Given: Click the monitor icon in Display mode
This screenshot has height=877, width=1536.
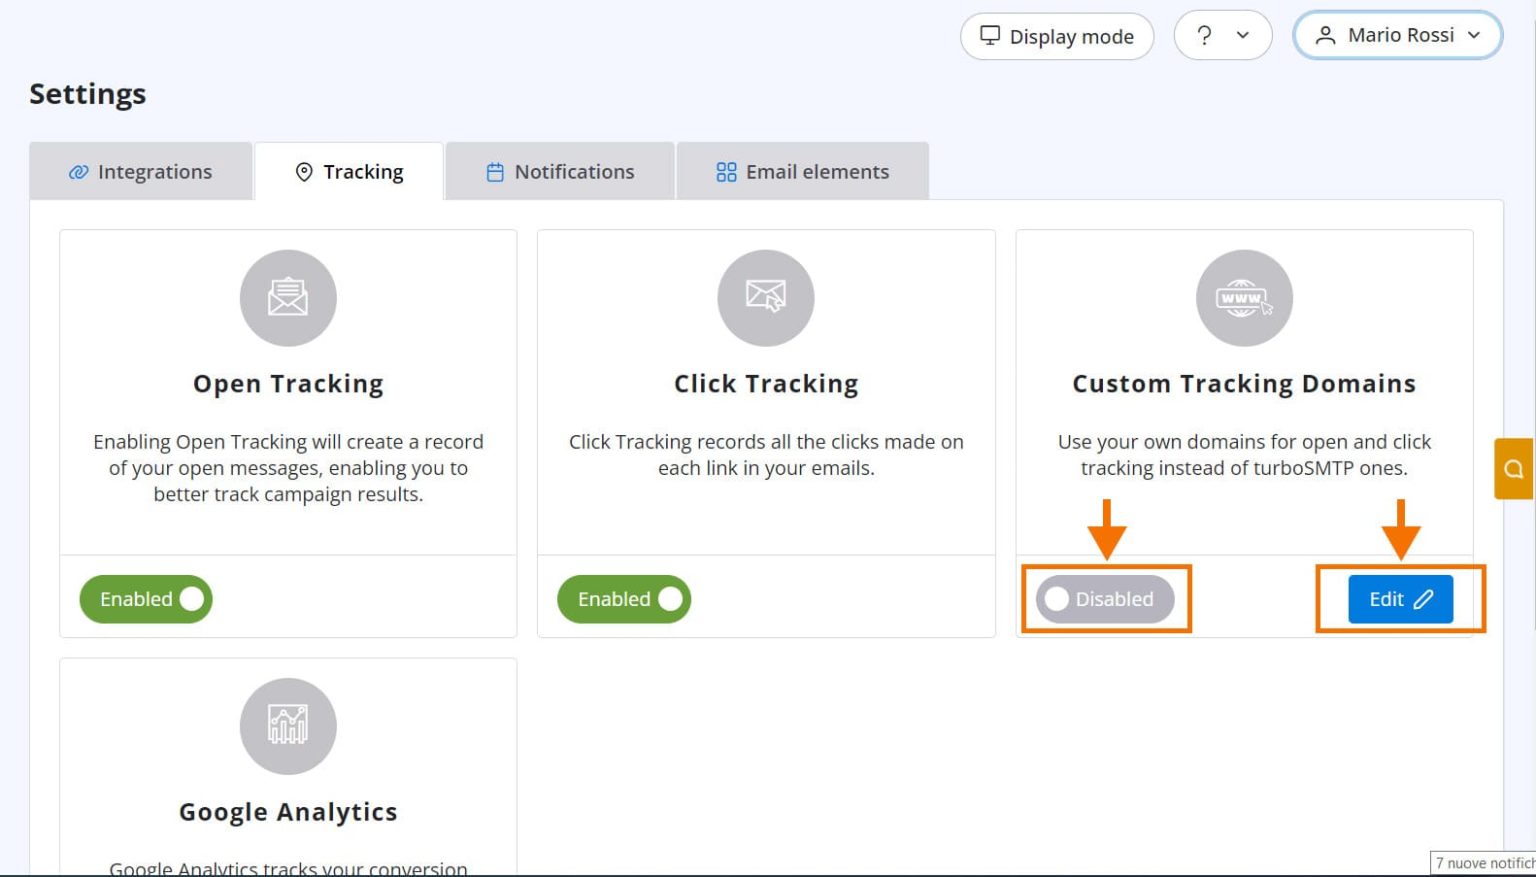Looking at the screenshot, I should tap(990, 36).
